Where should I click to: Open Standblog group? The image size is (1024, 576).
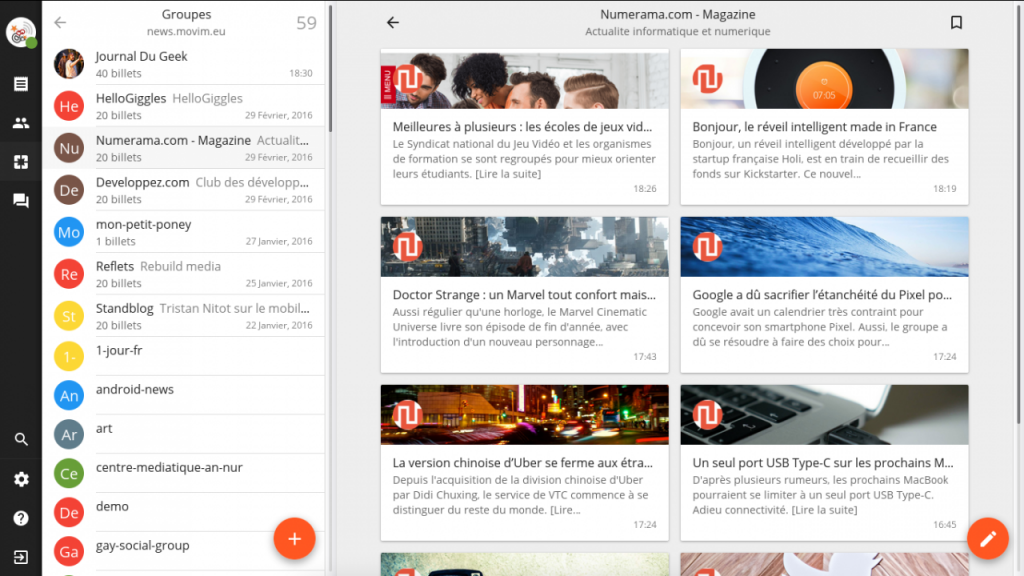tap(184, 316)
